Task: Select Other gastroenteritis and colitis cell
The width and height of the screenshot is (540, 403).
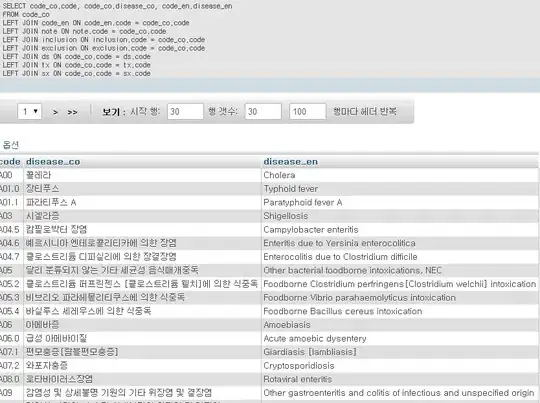Action: 400,393
